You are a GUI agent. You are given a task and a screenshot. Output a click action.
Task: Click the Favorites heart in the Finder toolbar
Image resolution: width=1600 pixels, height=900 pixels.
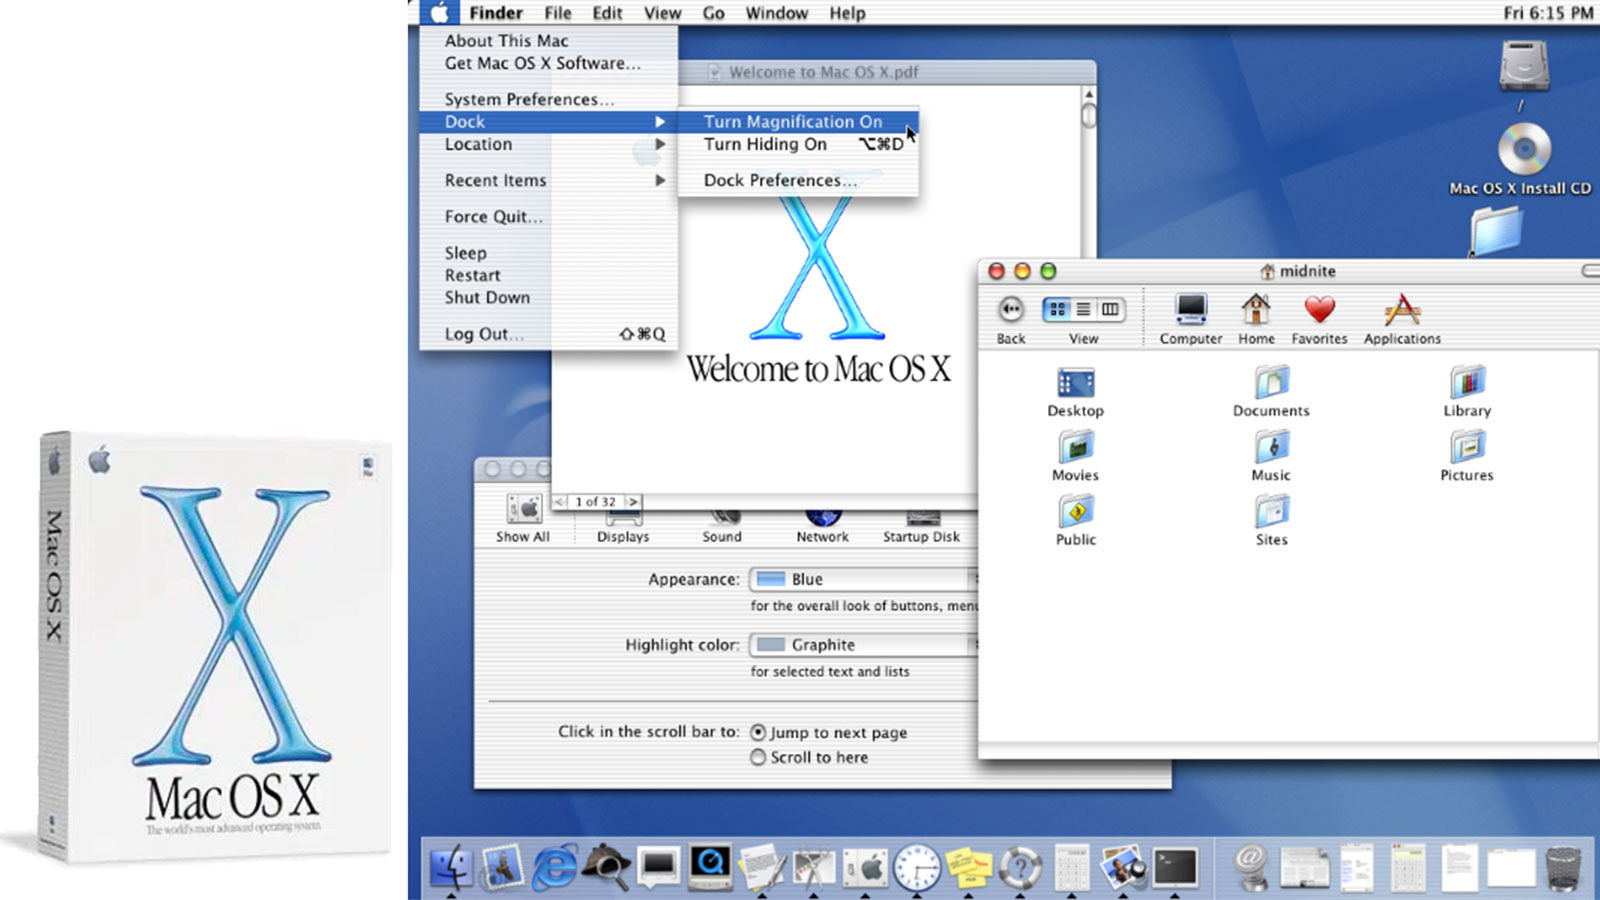1319,313
